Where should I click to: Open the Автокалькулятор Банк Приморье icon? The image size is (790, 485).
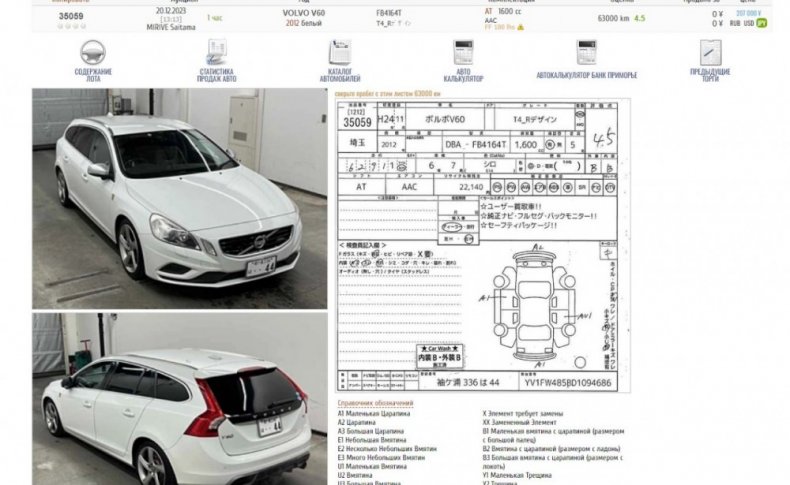[586, 52]
